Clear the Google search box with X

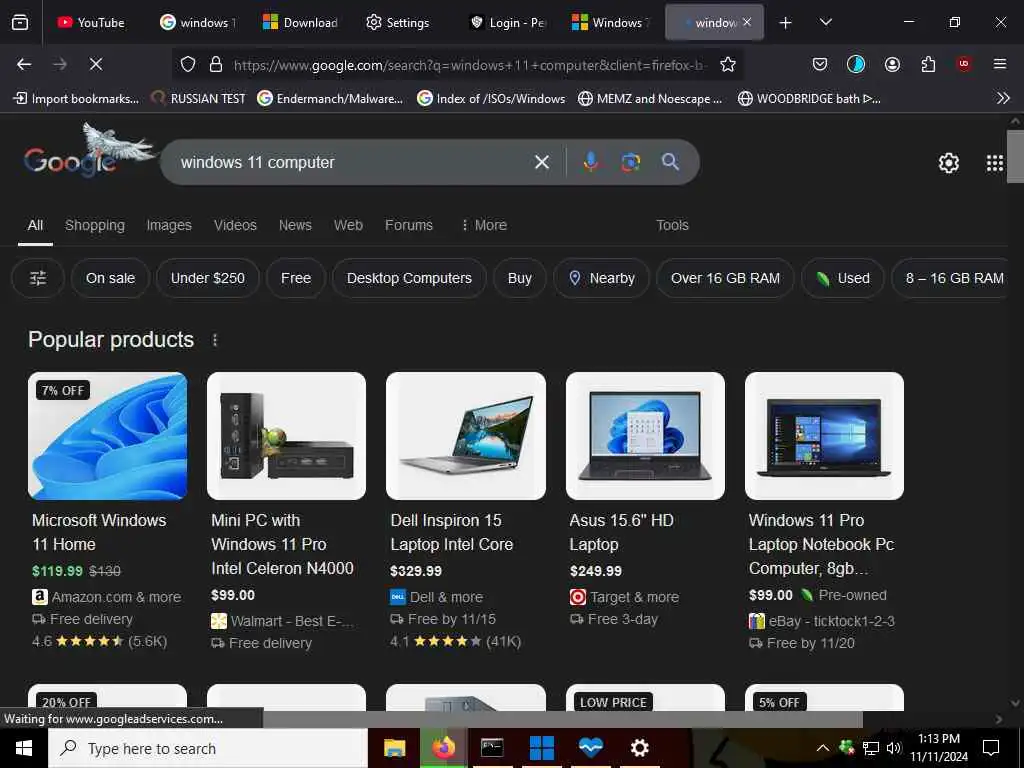(x=541, y=162)
